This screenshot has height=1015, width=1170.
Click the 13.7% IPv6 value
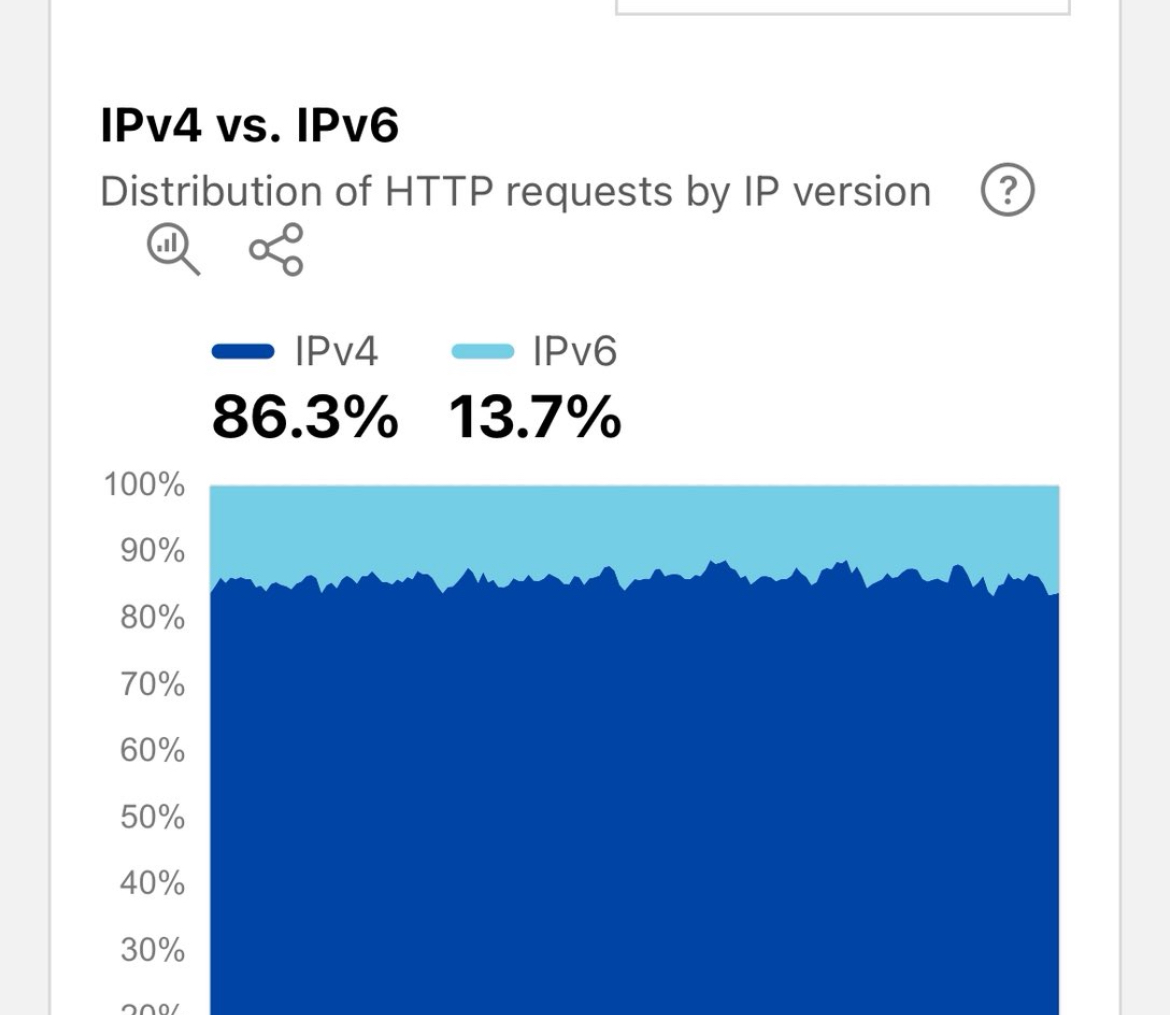(535, 417)
